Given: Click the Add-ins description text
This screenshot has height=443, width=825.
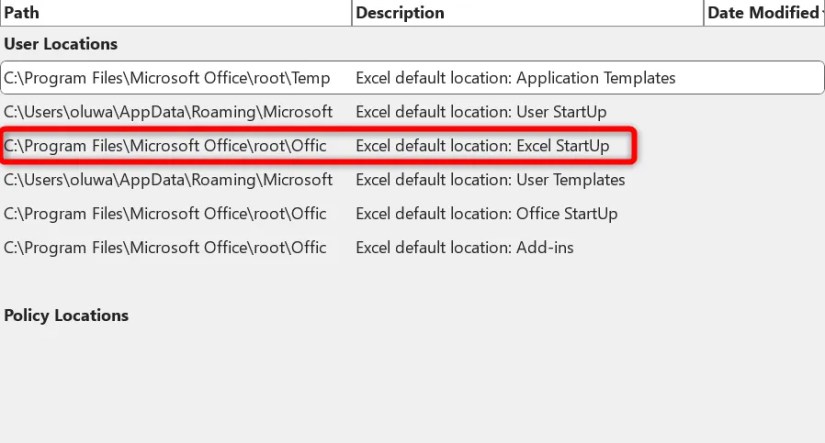Looking at the screenshot, I should [x=464, y=248].
